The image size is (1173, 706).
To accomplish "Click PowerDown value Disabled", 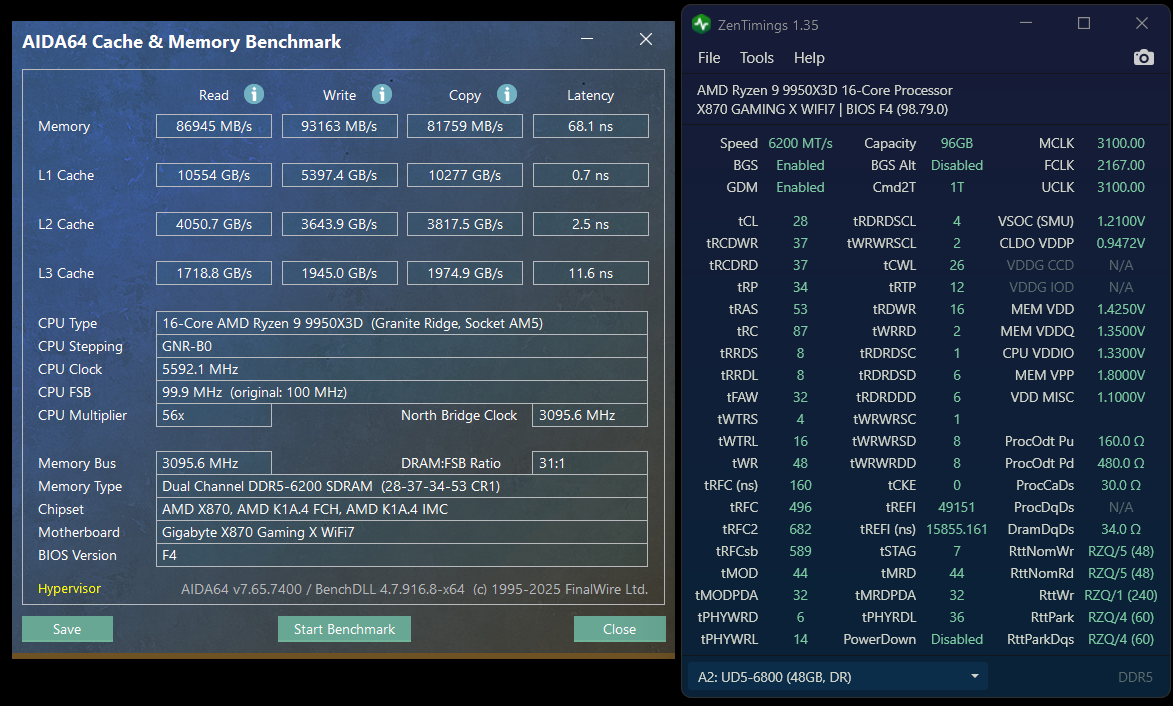I will (x=957, y=639).
